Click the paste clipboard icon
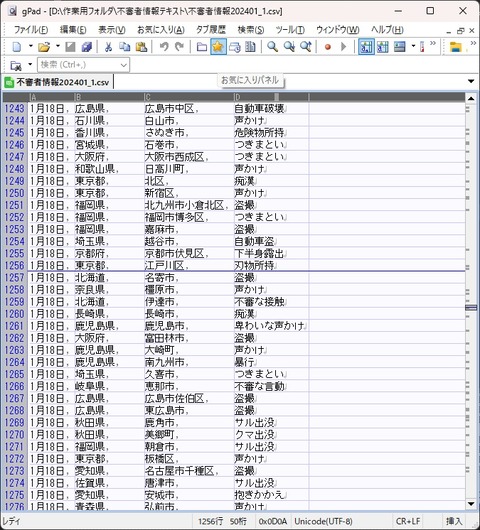The image size is (480, 530). pos(141,47)
